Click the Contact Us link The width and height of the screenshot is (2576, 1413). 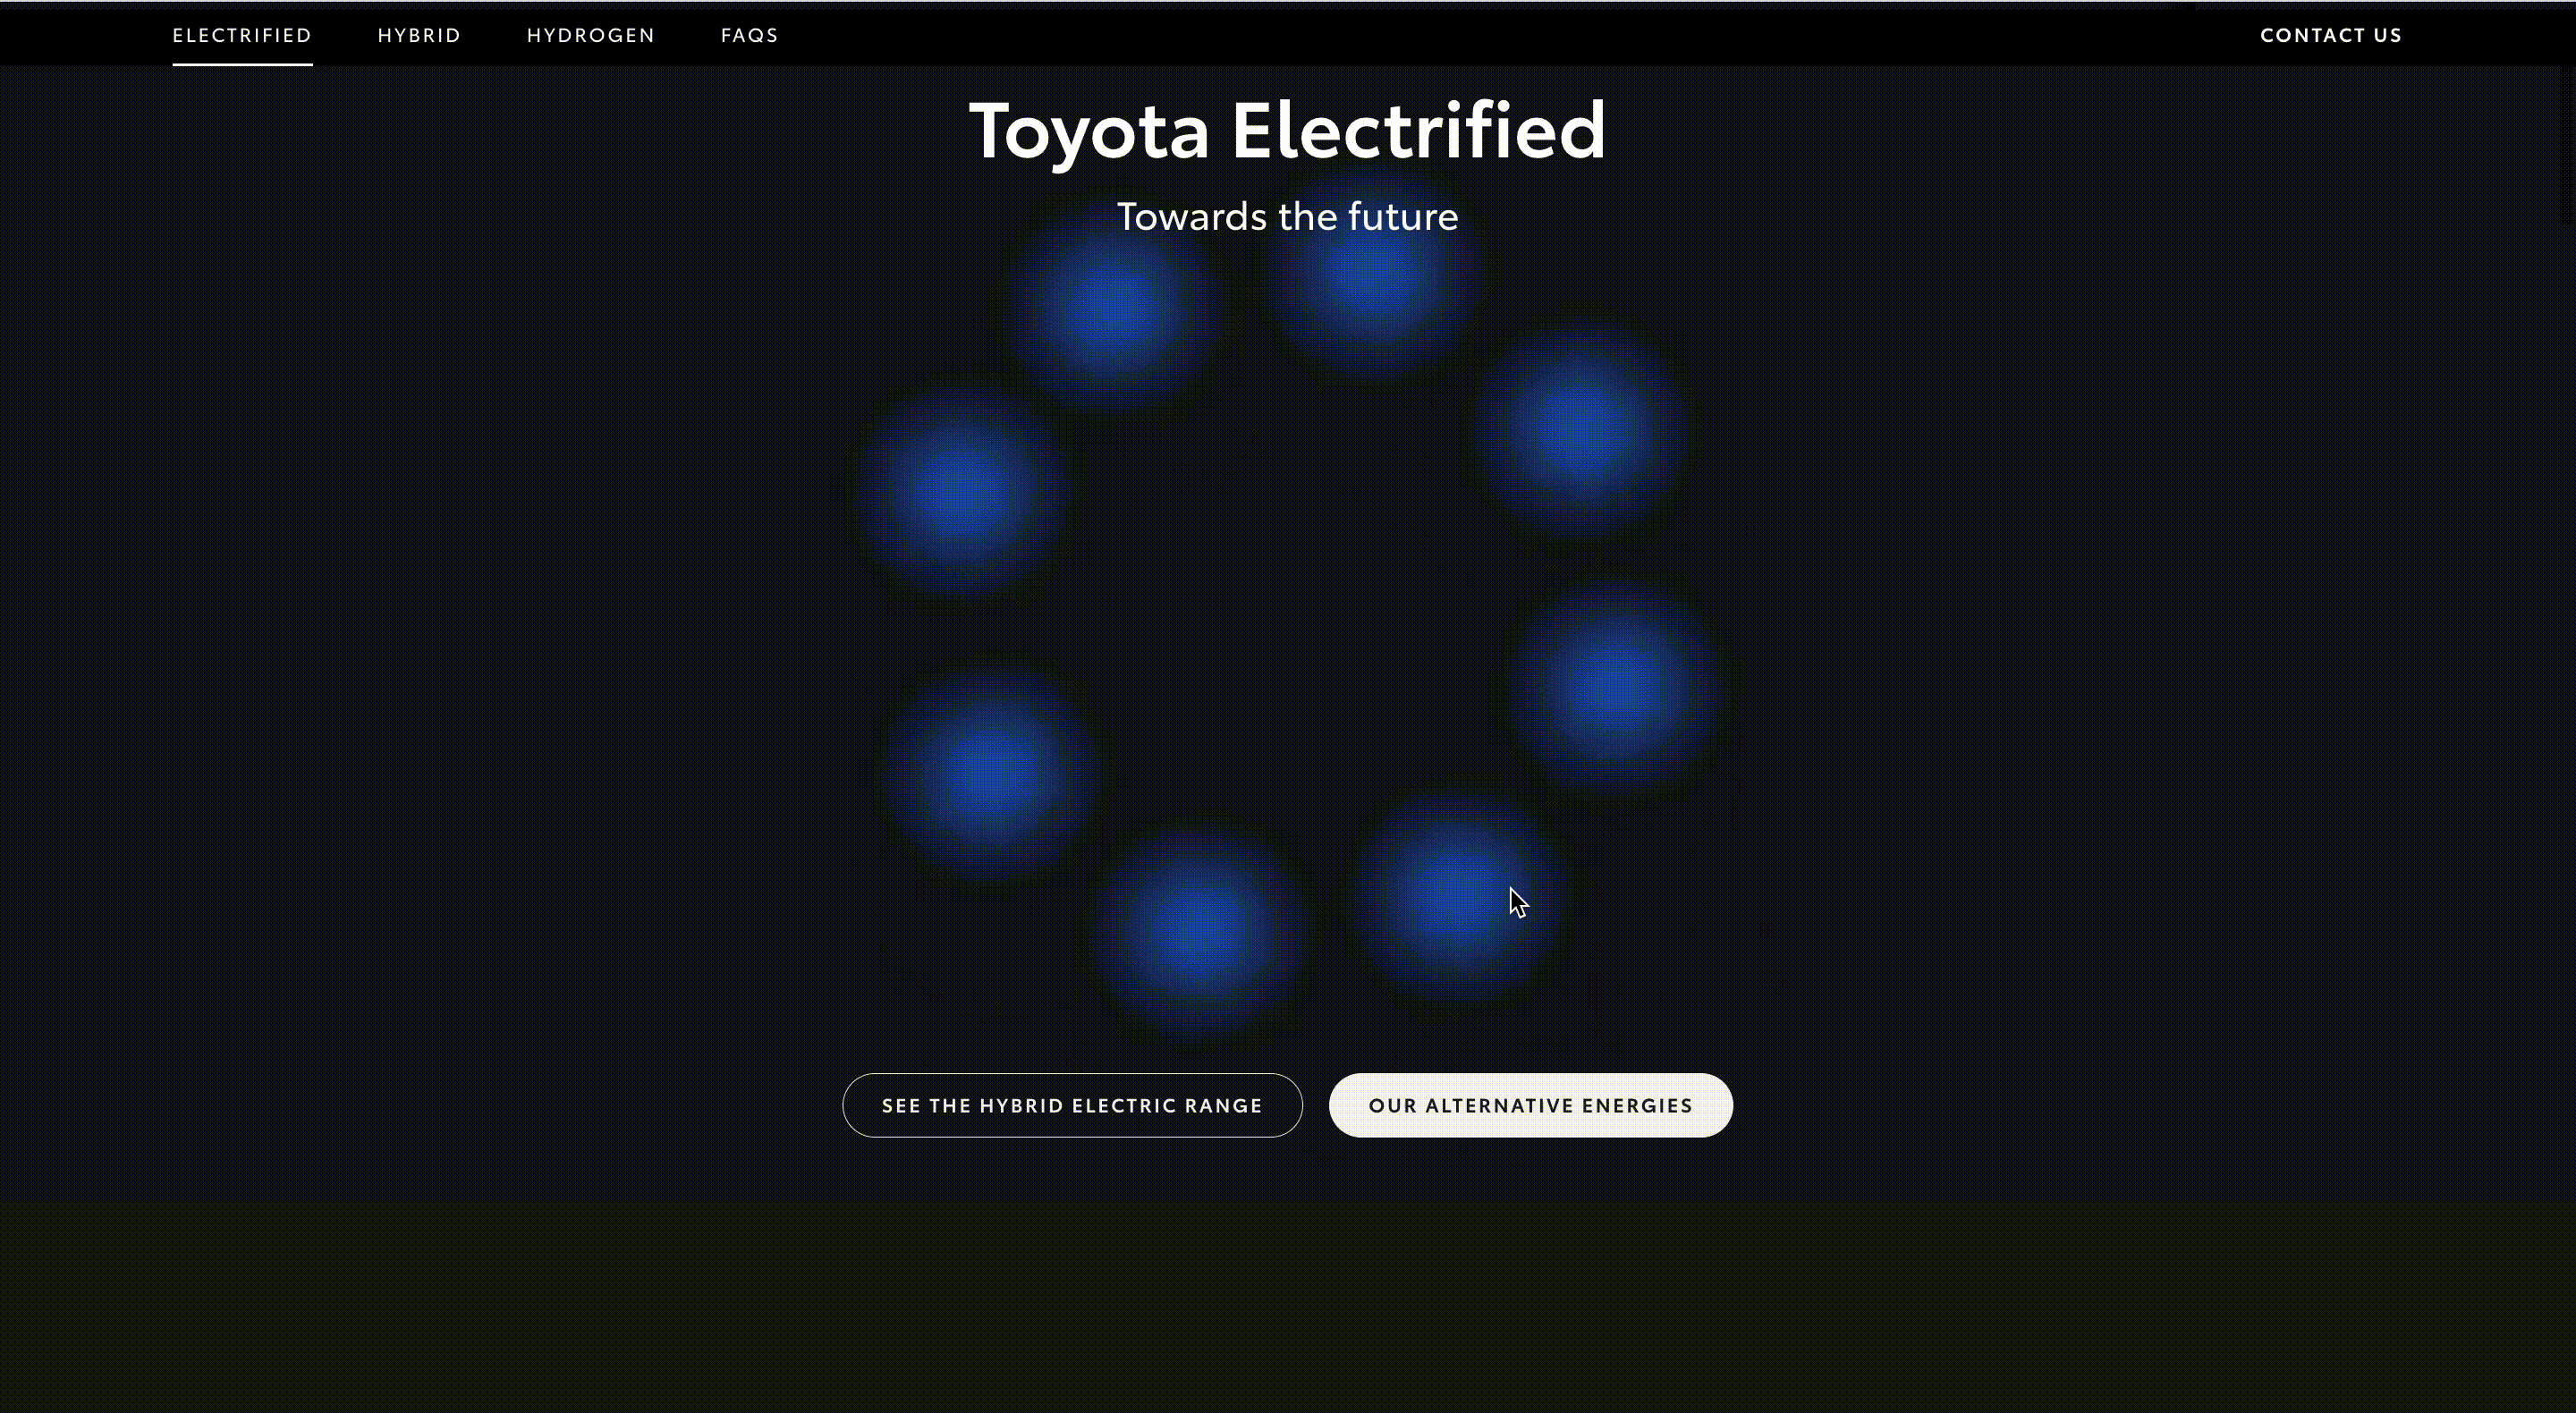pos(2330,35)
